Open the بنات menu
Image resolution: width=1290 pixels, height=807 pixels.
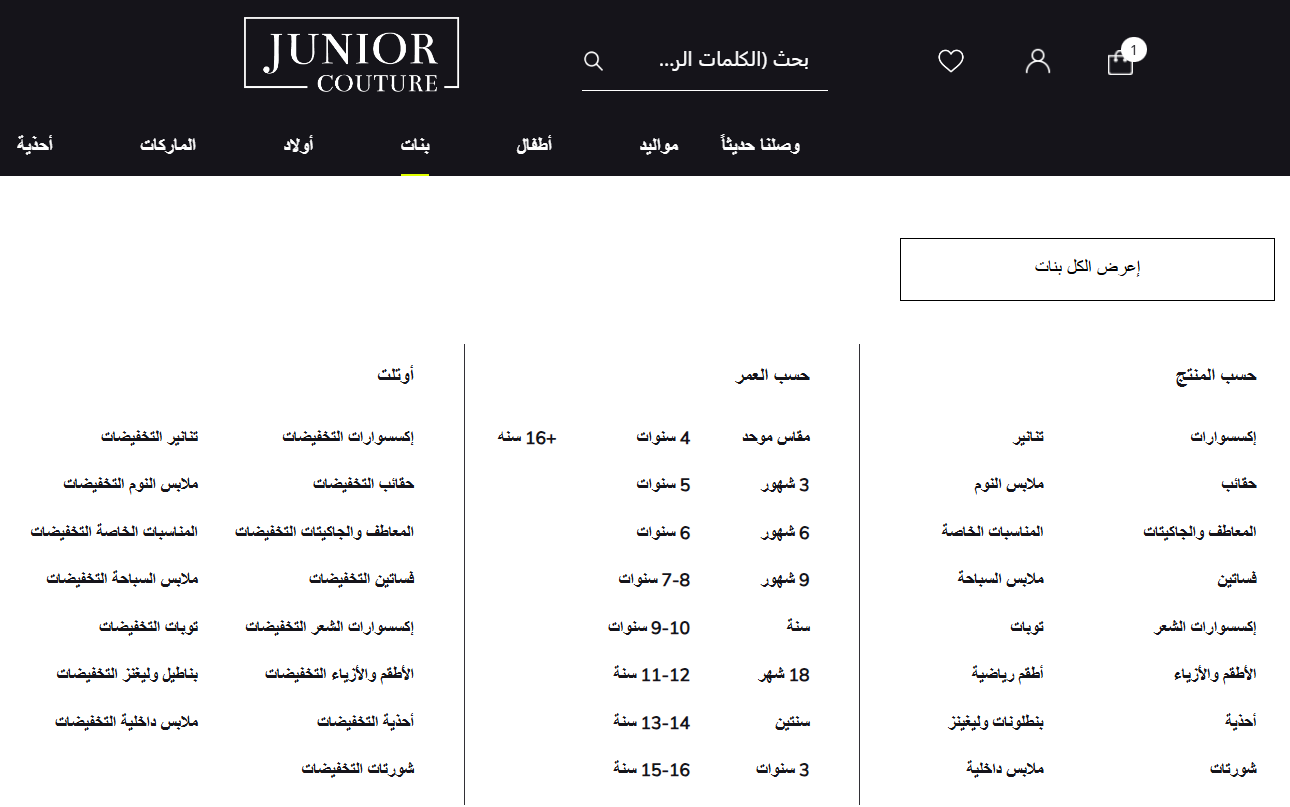coord(415,145)
